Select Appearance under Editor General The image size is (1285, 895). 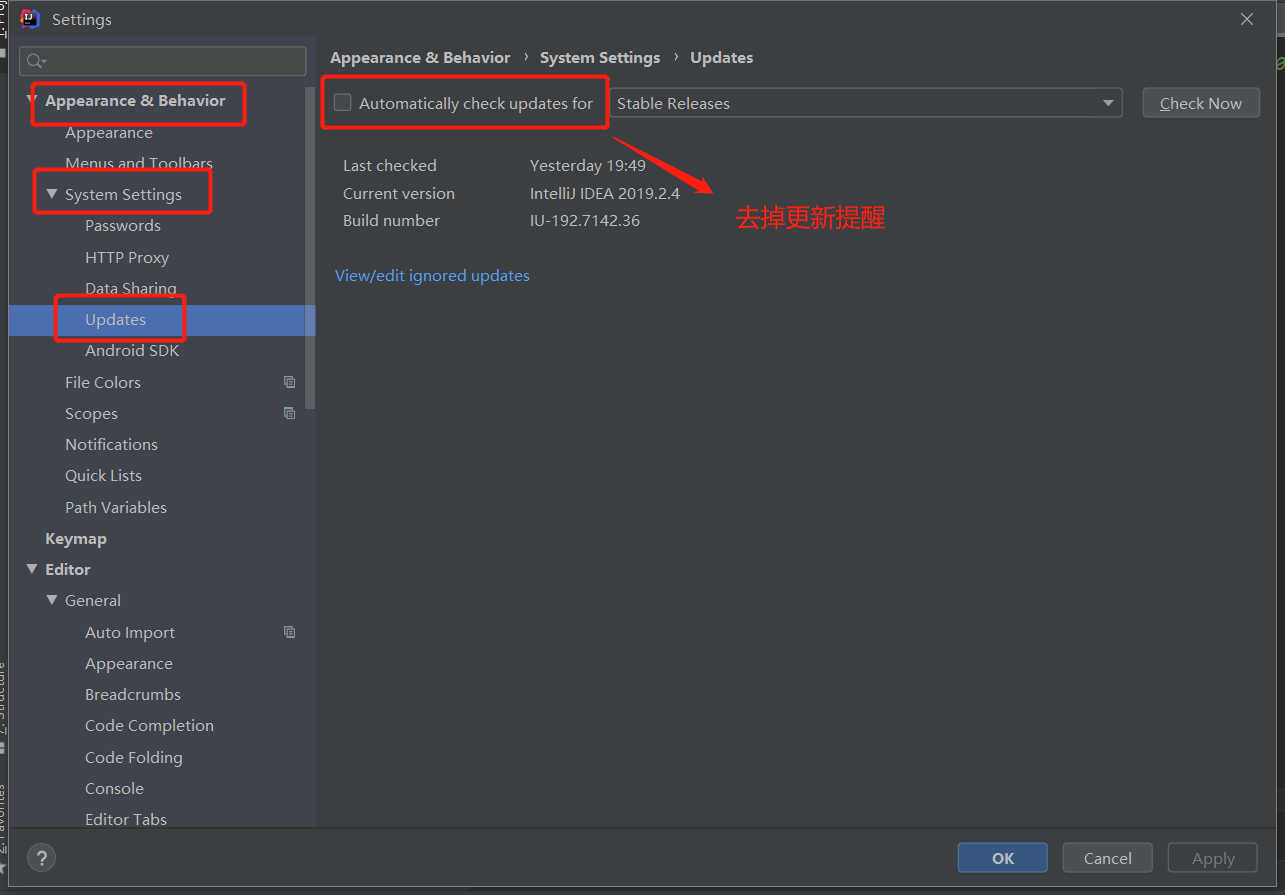click(129, 663)
